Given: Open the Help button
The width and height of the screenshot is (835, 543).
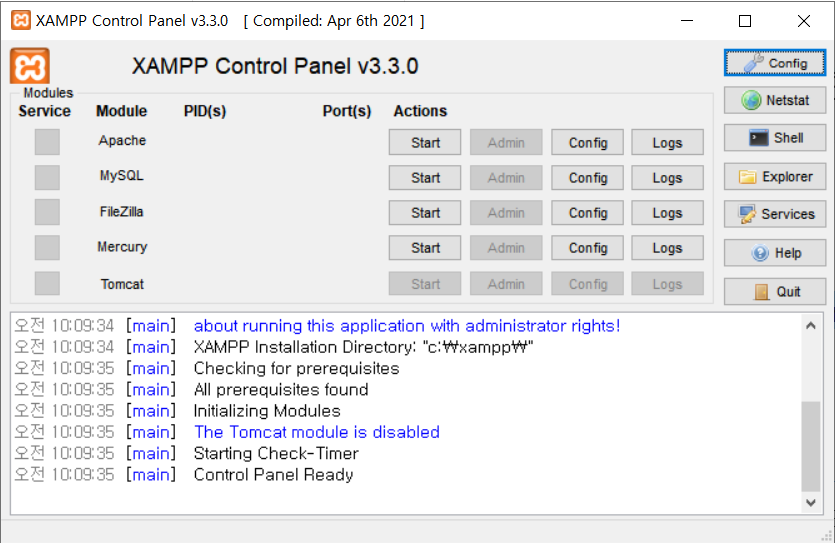Looking at the screenshot, I should 775,253.
